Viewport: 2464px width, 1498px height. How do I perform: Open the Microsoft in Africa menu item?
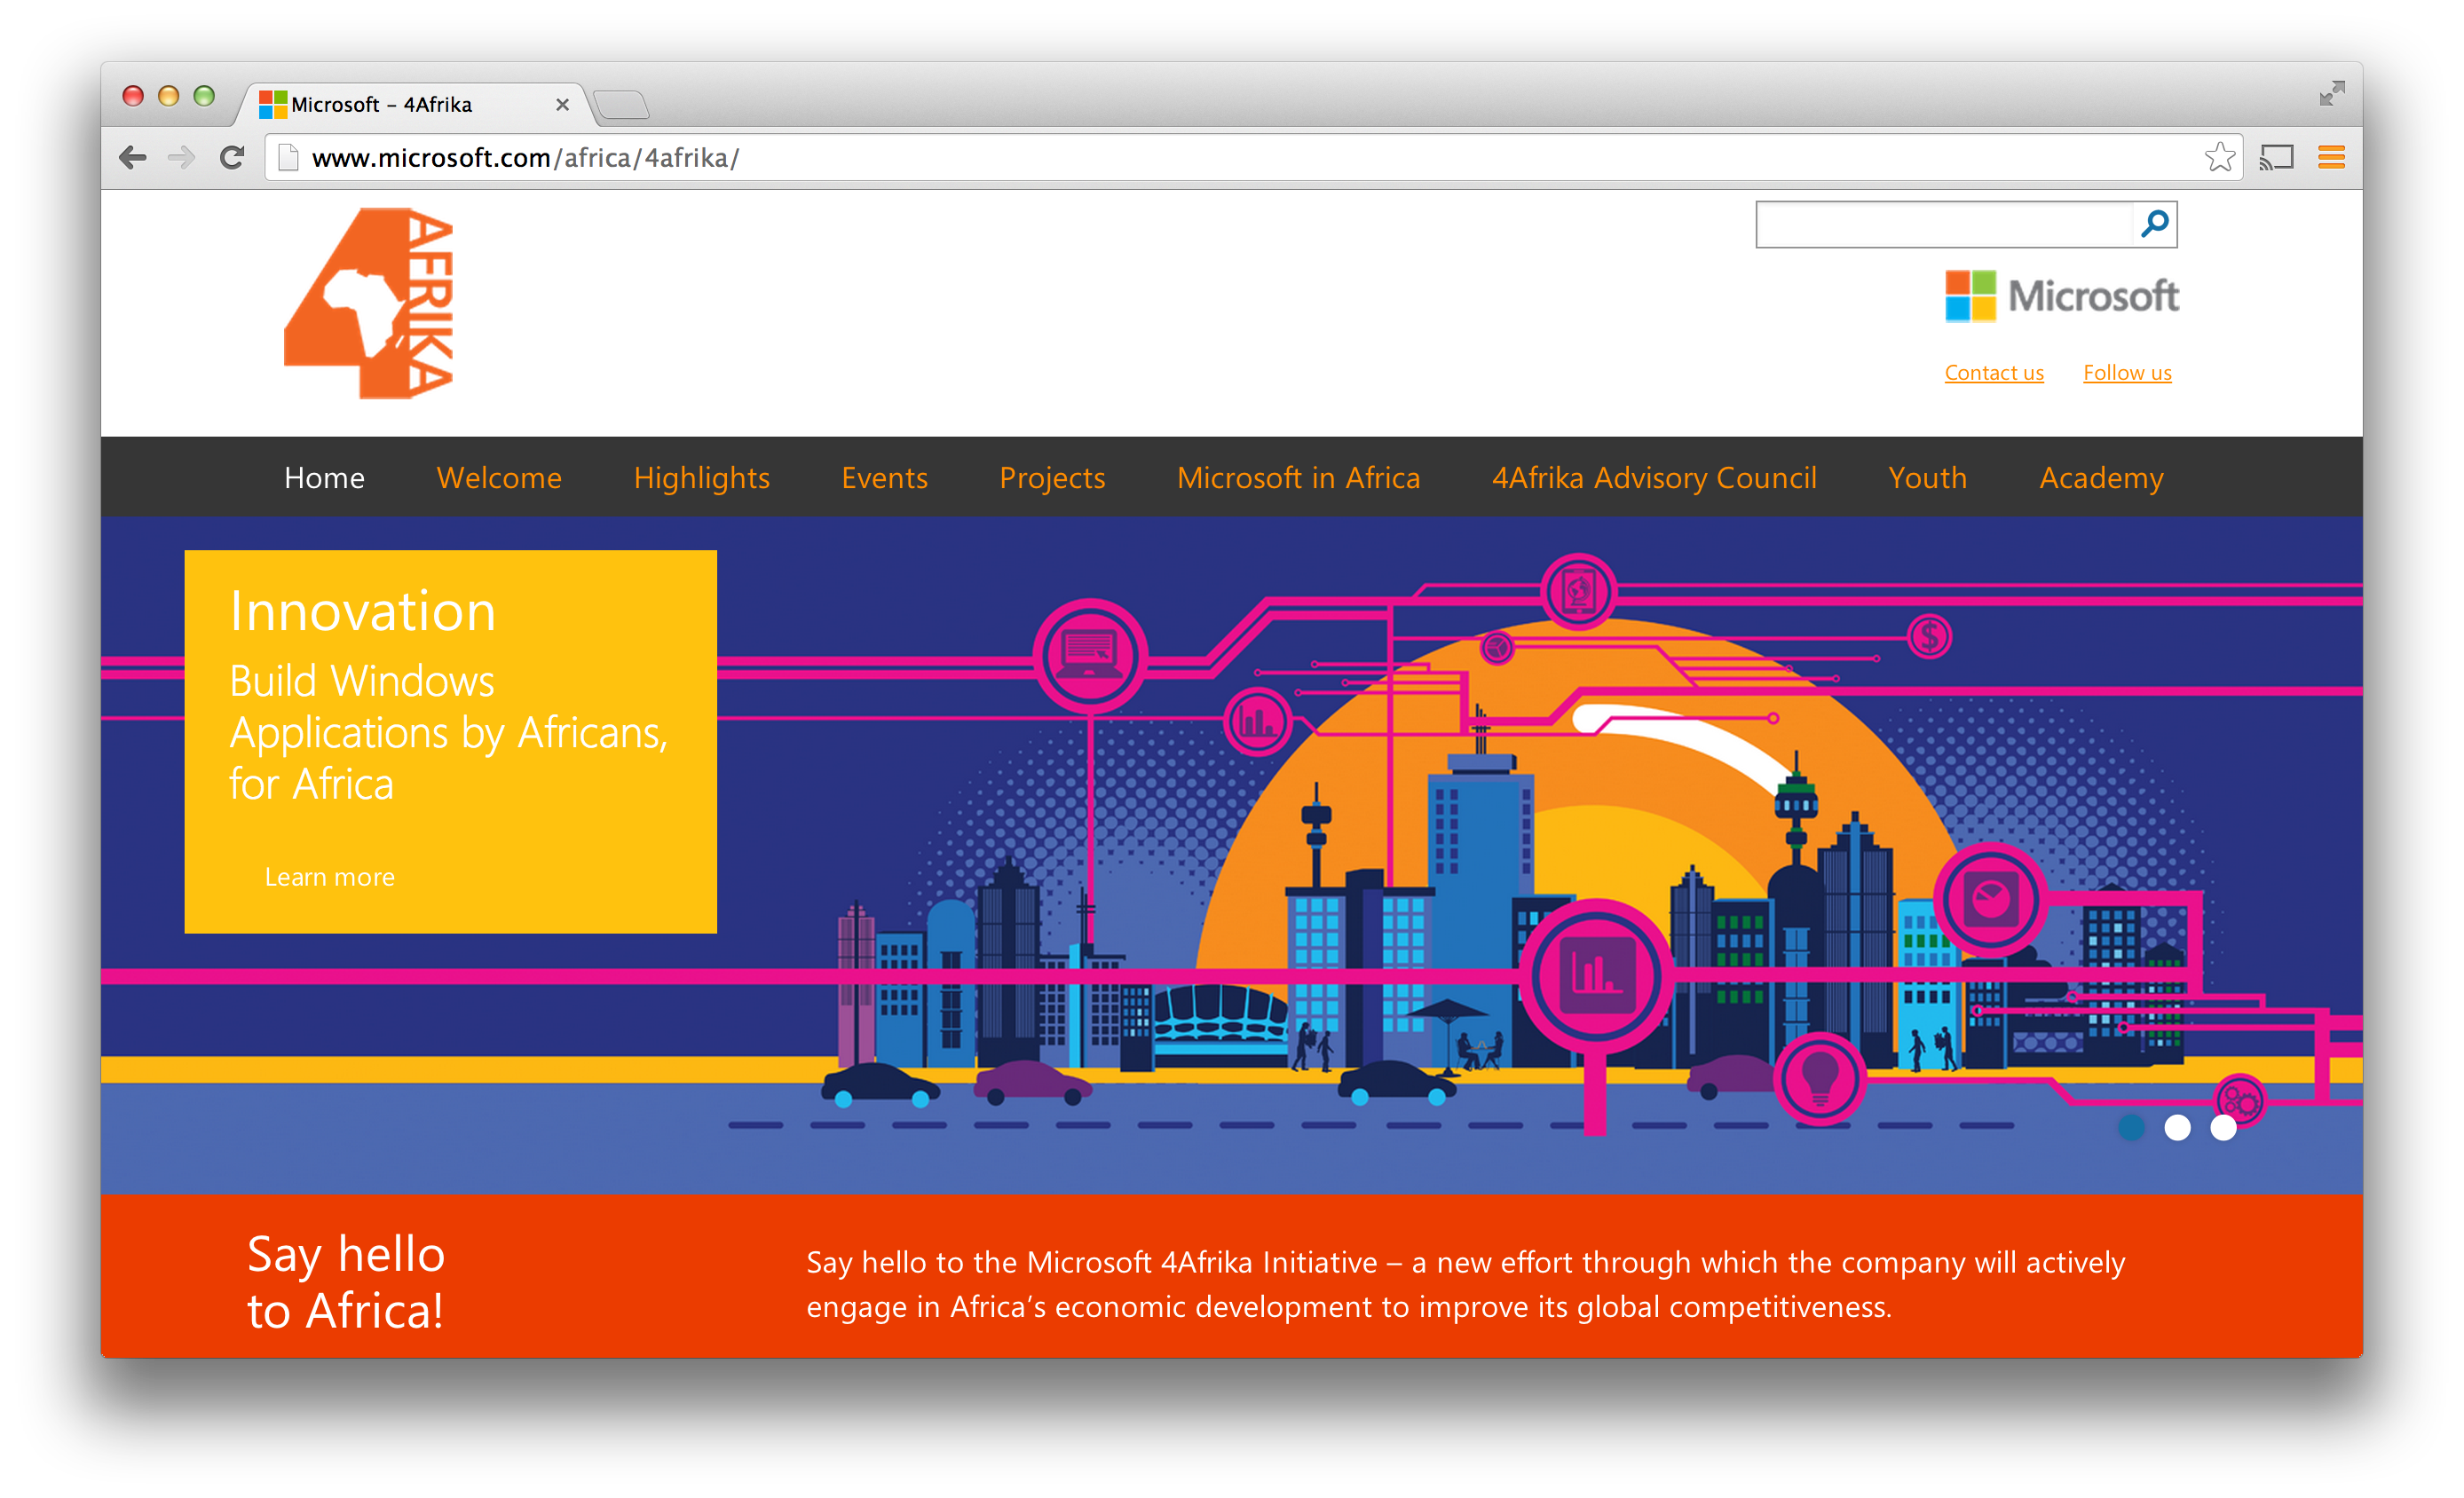pos(1298,478)
